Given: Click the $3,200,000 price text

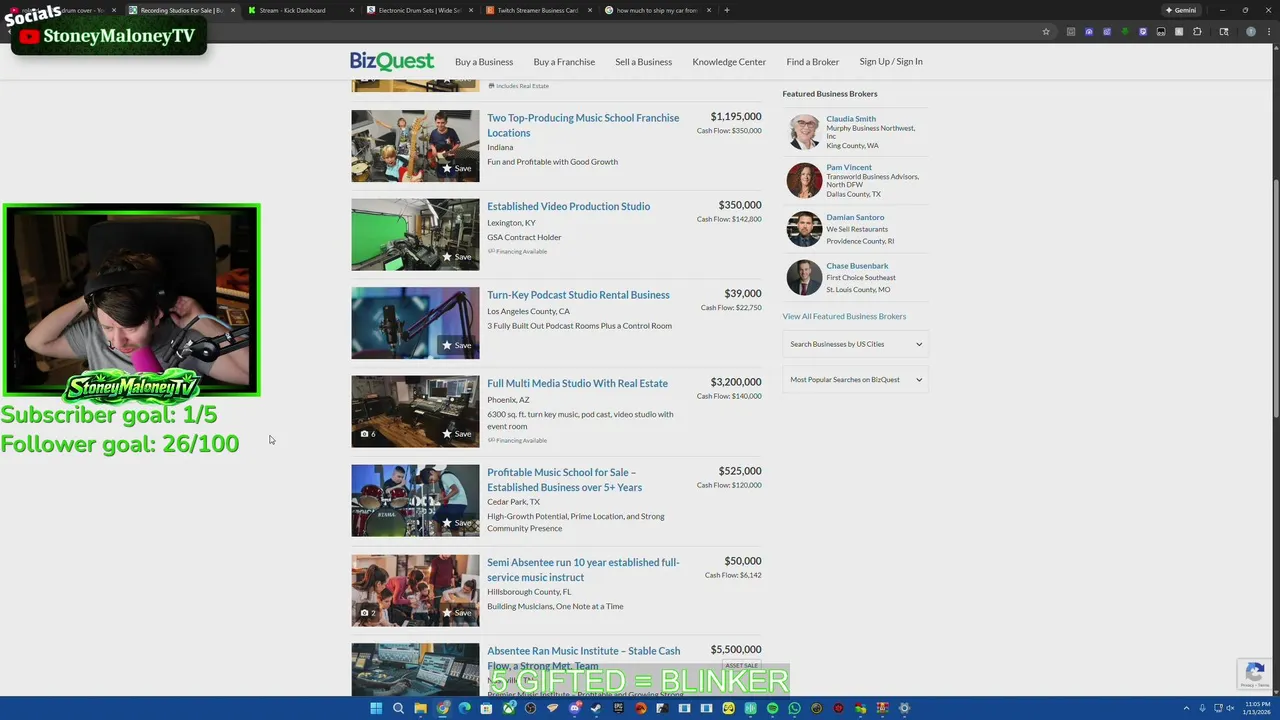Looking at the screenshot, I should (x=736, y=382).
